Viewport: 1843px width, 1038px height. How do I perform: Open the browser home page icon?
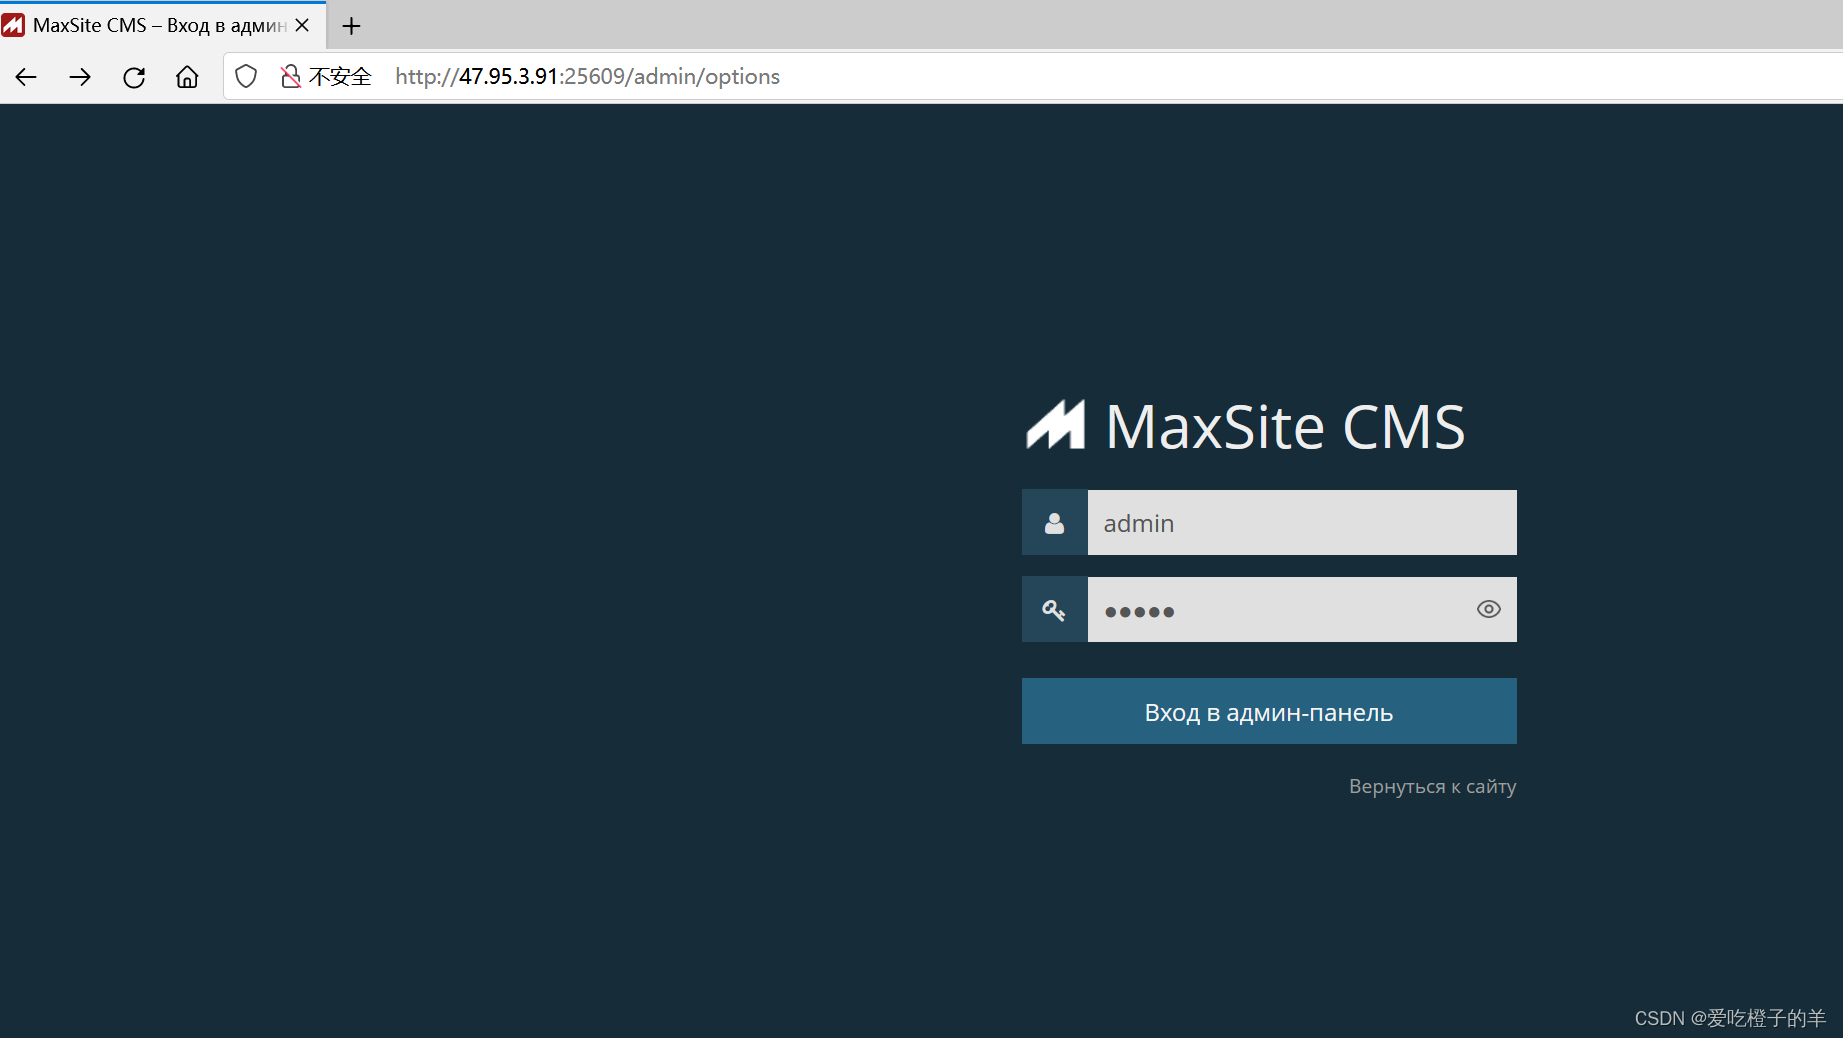tap(187, 77)
